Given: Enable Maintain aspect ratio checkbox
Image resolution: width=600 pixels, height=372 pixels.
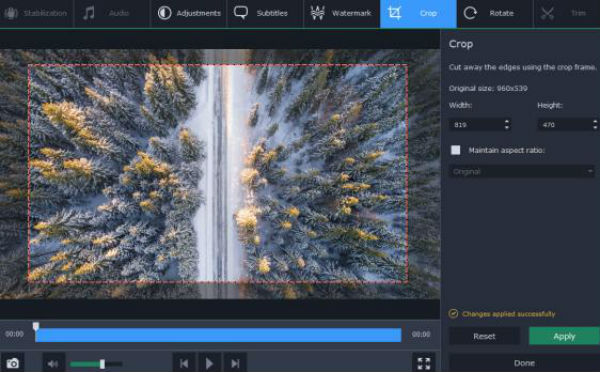Looking at the screenshot, I should pyautogui.click(x=455, y=150).
